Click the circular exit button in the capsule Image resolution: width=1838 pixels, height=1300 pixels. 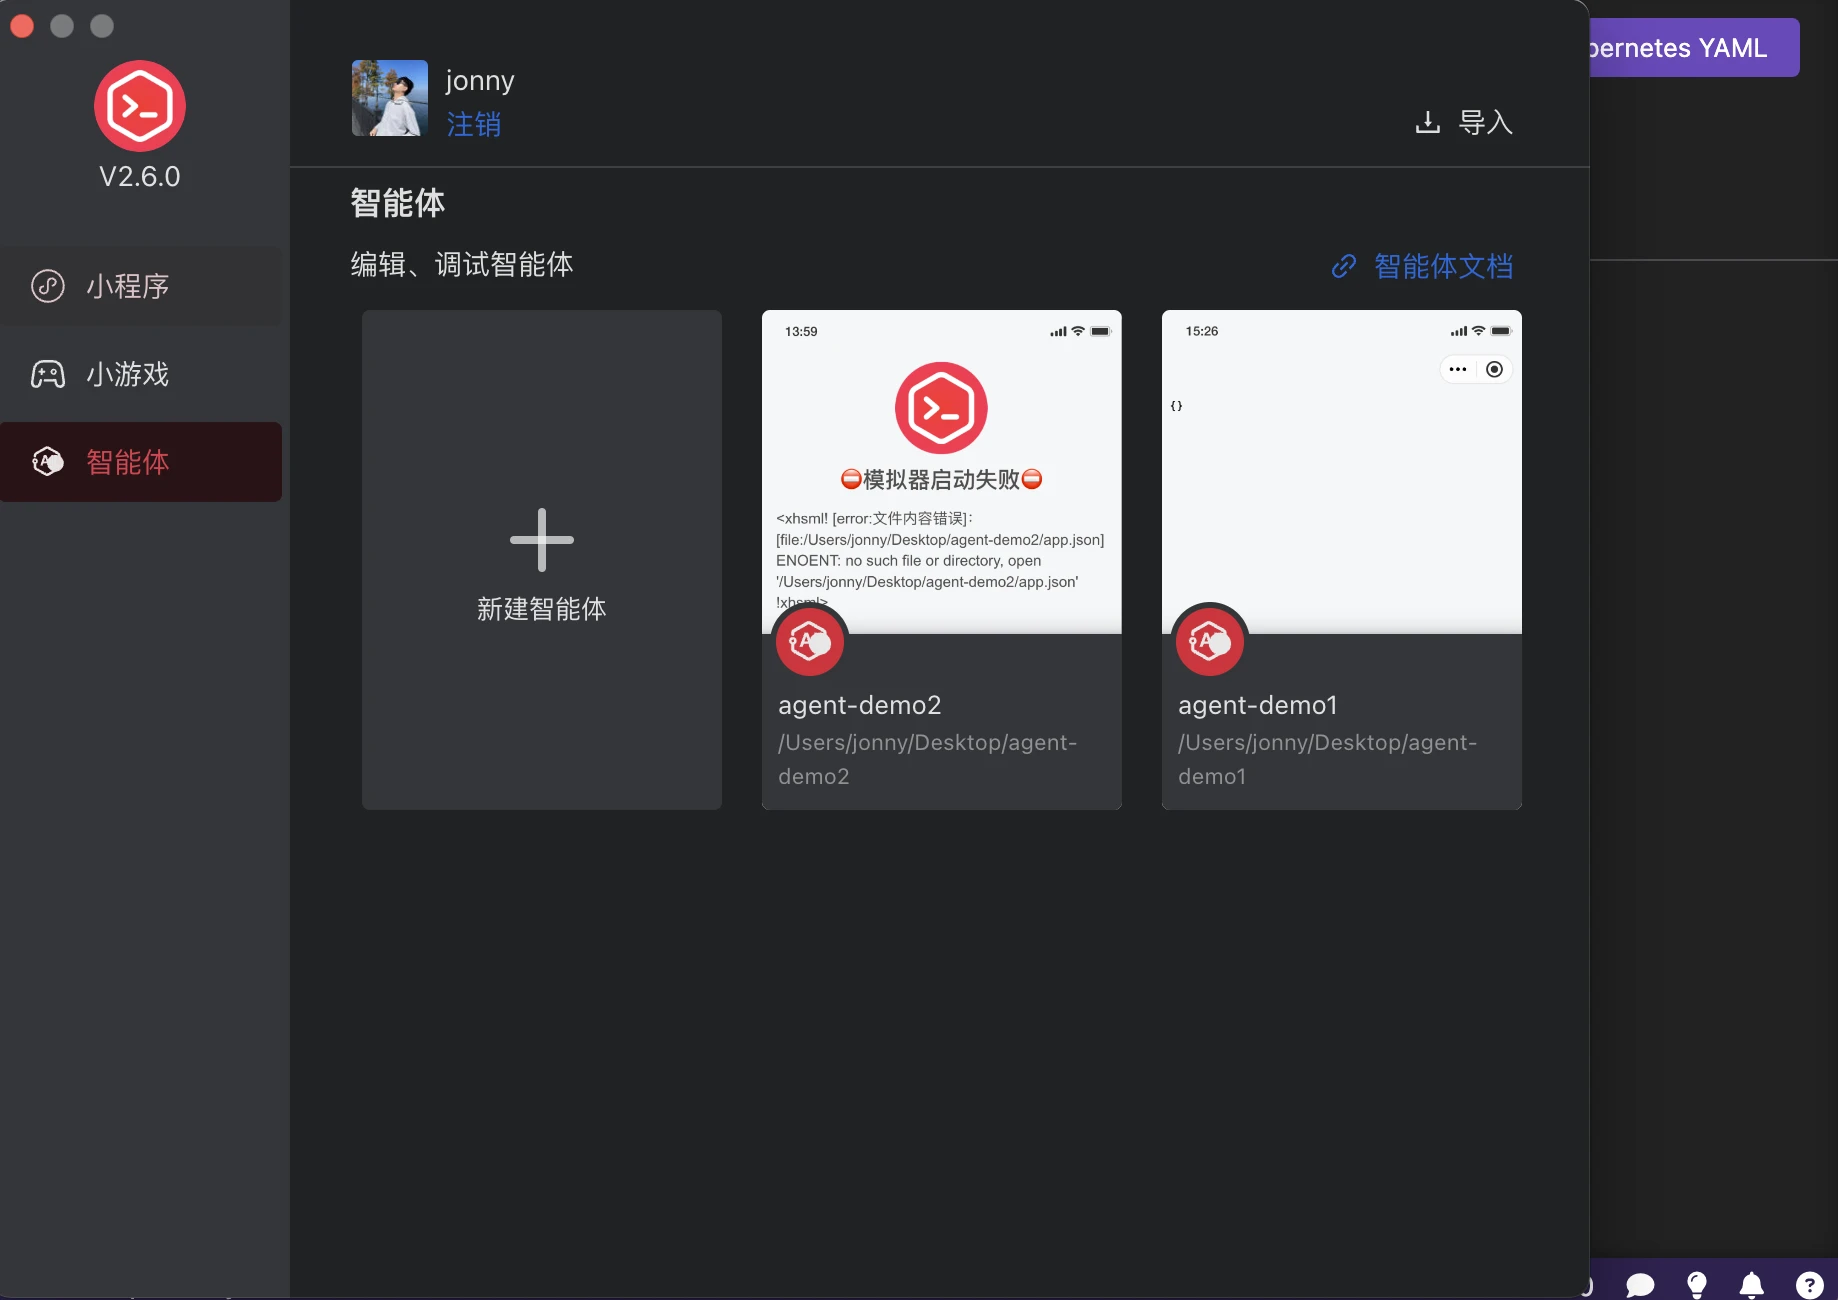point(1495,369)
